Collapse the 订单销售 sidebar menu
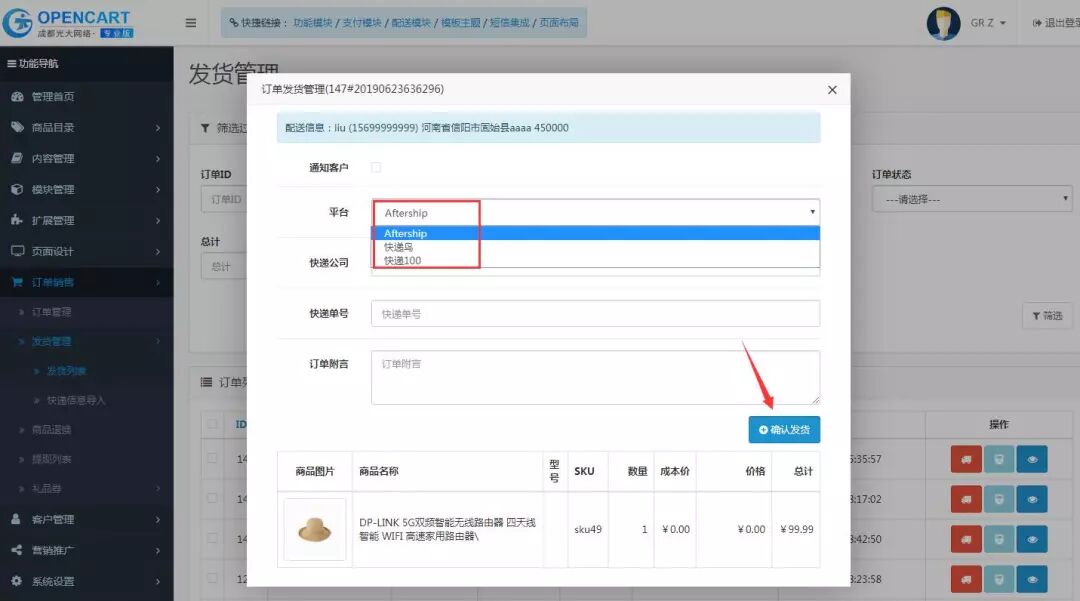 pyautogui.click(x=87, y=282)
